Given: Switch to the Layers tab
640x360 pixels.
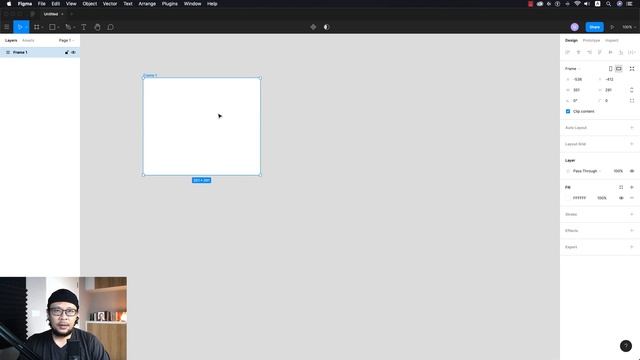Looking at the screenshot, I should [x=11, y=40].
